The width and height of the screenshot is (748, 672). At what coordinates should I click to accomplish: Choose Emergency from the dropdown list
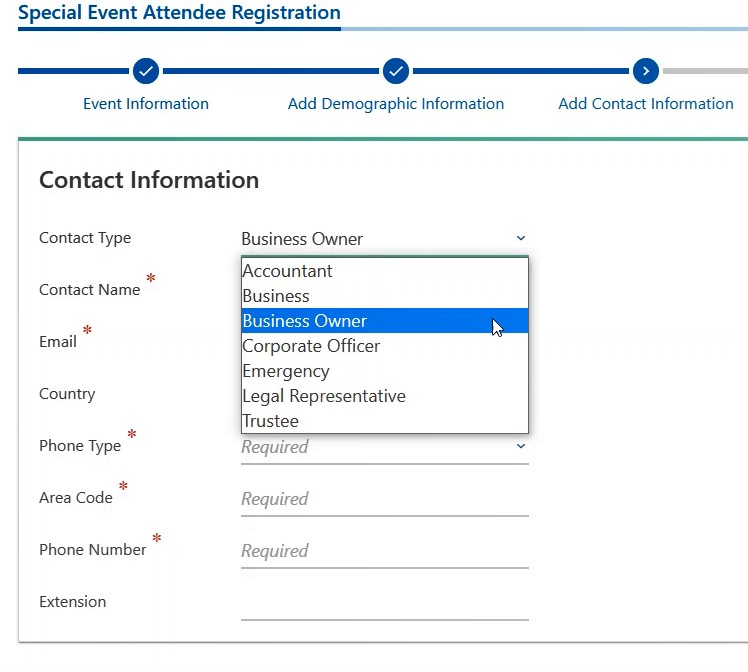click(384, 371)
